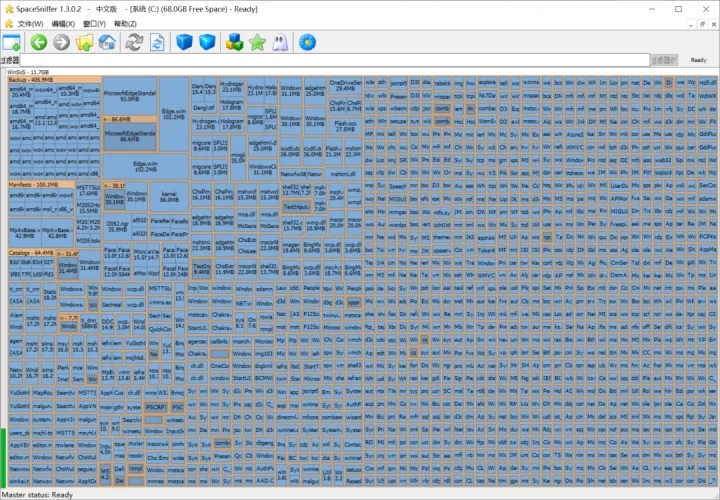Screen dimensions: 720x500
Task: Select the AzureS block
Action: coord(575,135)
